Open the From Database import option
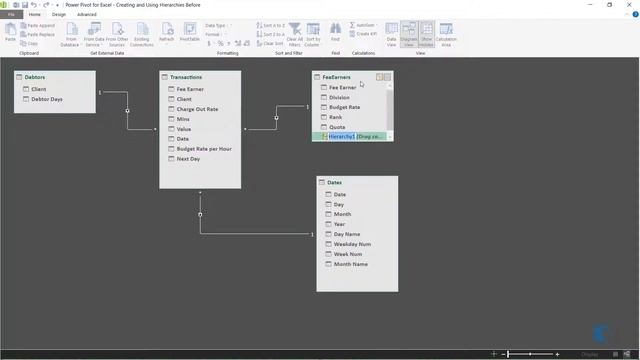This screenshot has height=360, width=640. pyautogui.click(x=70, y=34)
